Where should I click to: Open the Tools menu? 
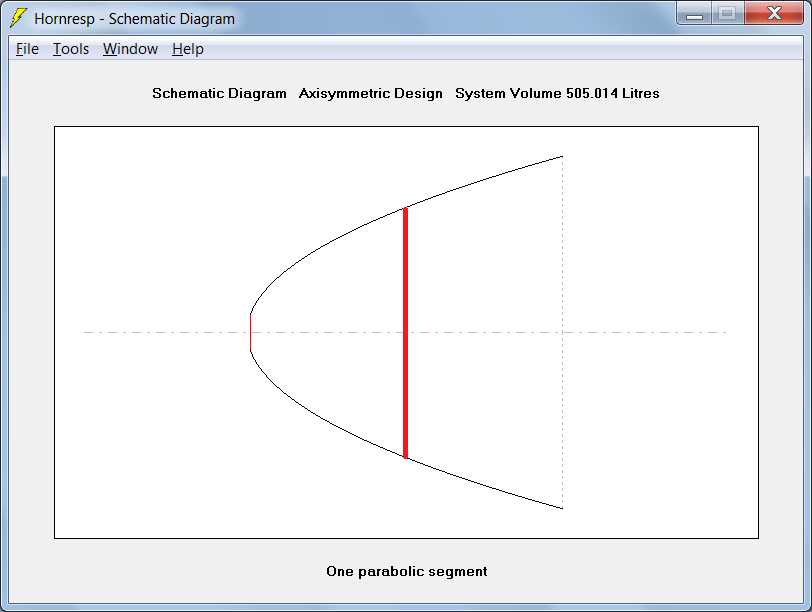click(71, 49)
